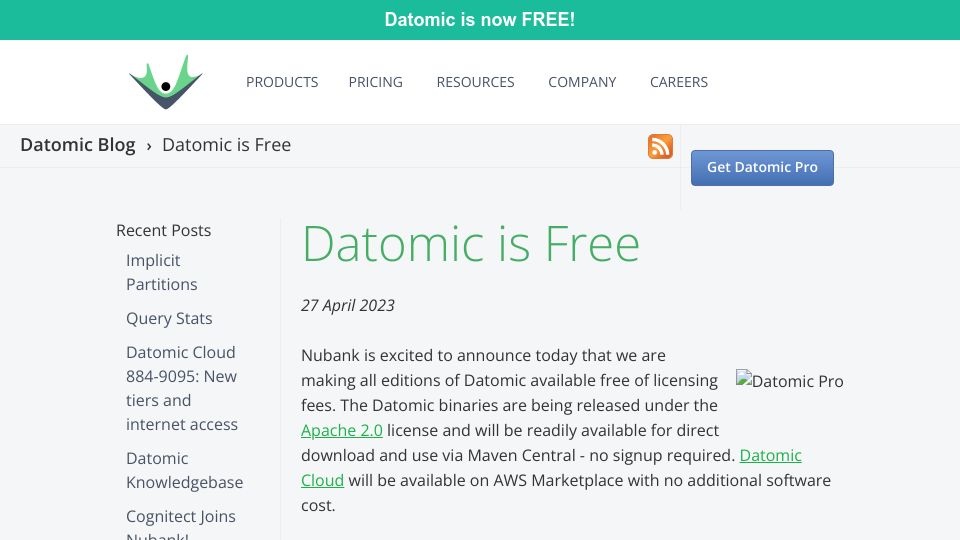The height and width of the screenshot is (540, 960).
Task: Click the broken Datomic Pro image
Action: click(x=789, y=381)
